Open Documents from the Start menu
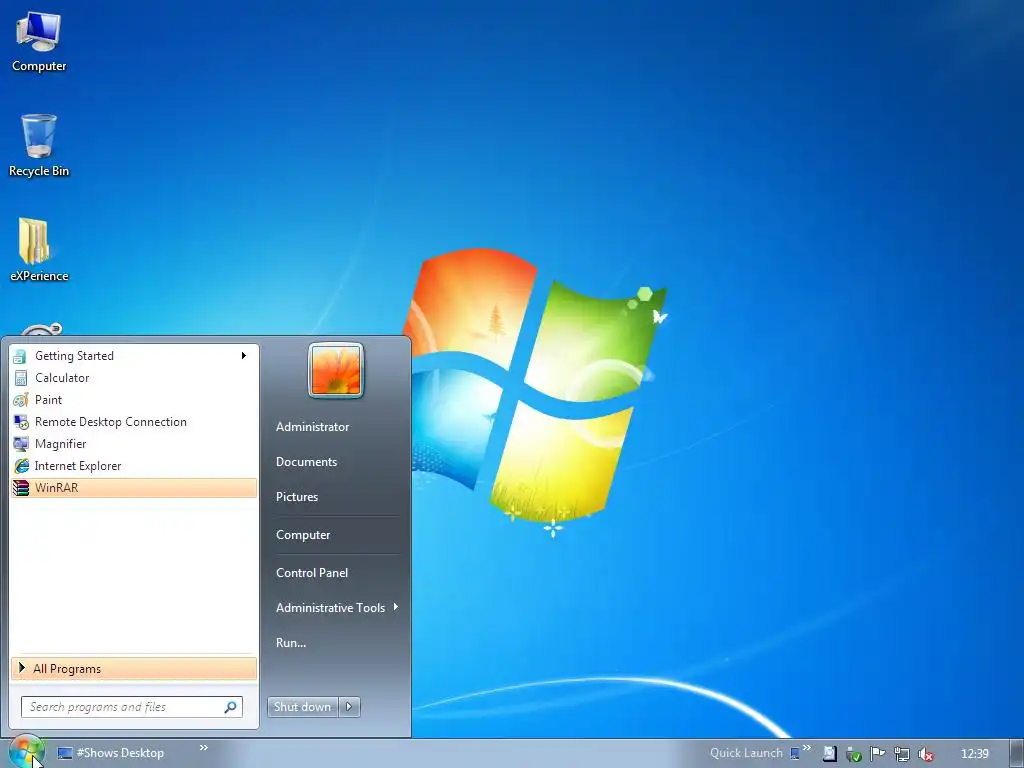 click(306, 462)
